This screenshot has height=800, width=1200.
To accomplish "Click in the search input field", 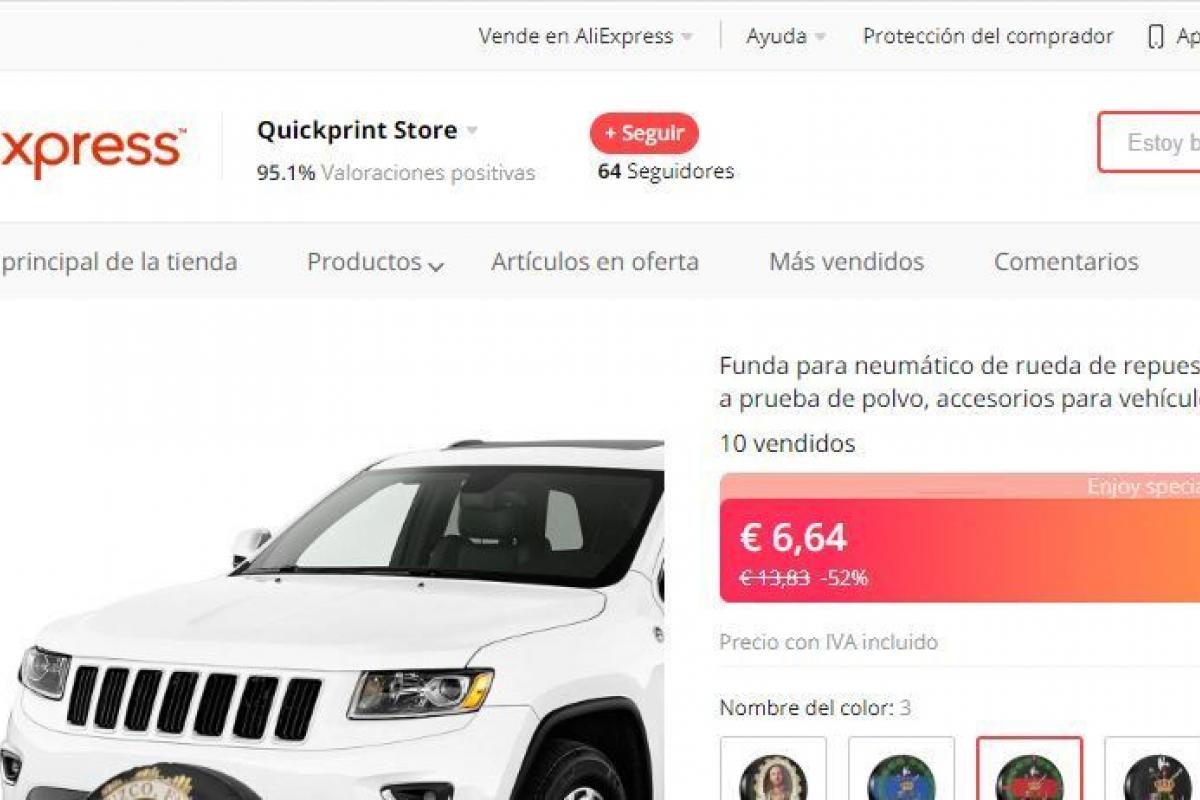I will point(1149,142).
